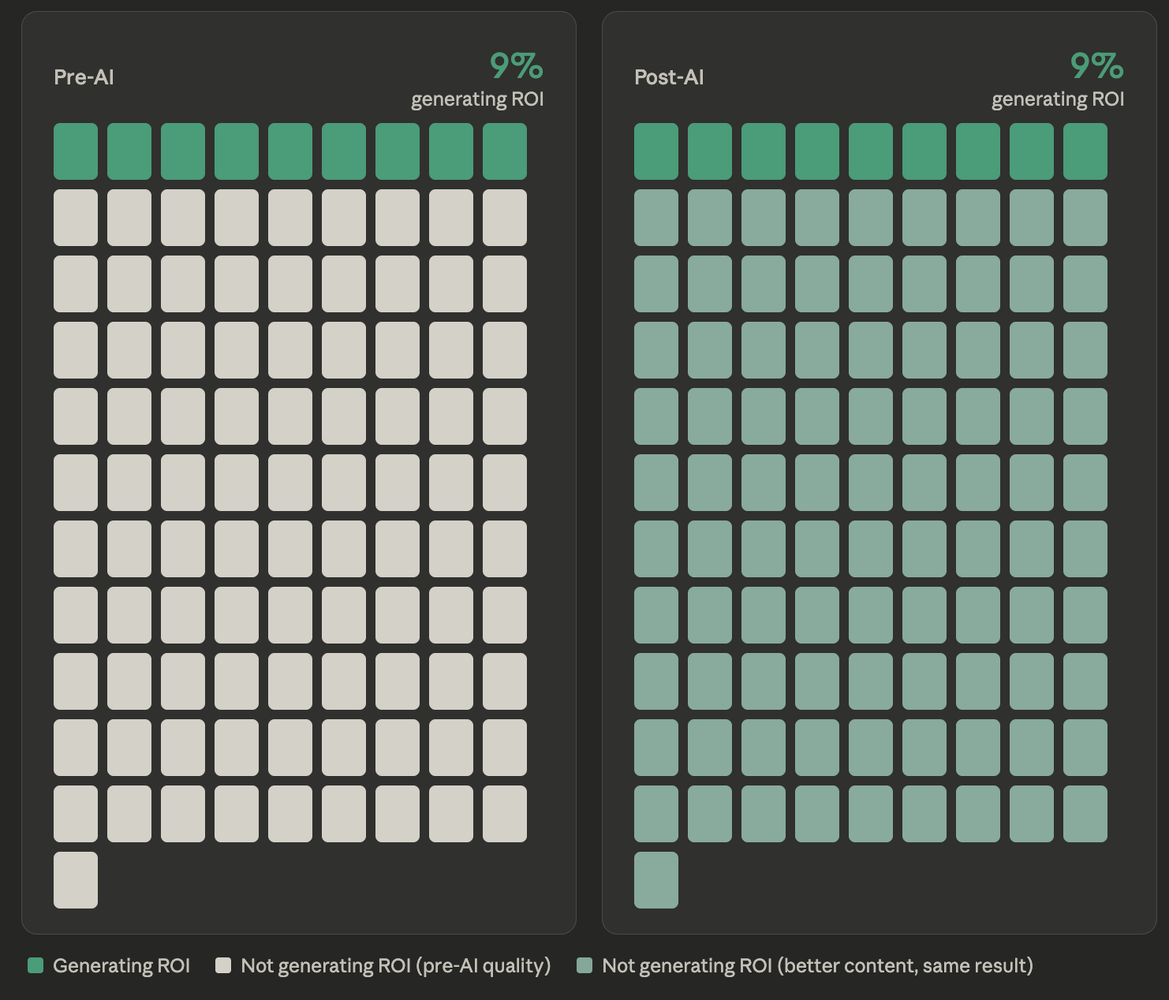The width and height of the screenshot is (1169, 1000).
Task: Select the 9% figure in the Pre-AI panel
Action: (x=516, y=66)
